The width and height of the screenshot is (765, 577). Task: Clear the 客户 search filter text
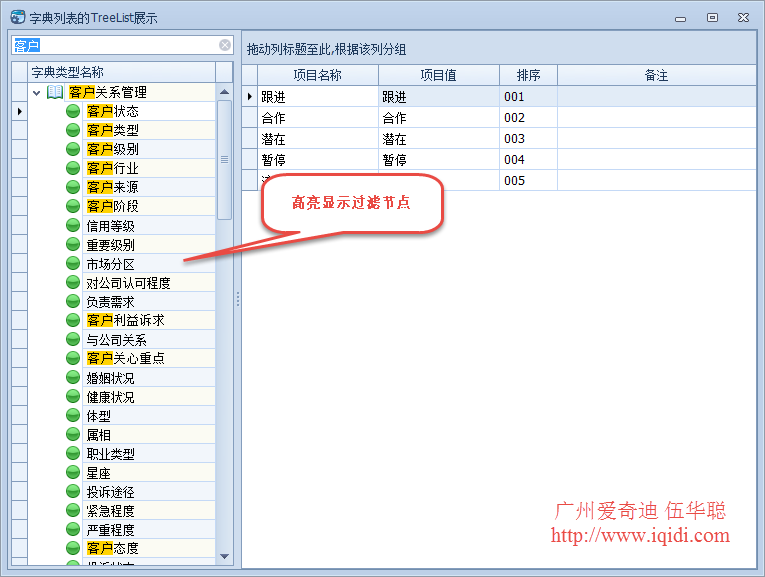(x=225, y=45)
